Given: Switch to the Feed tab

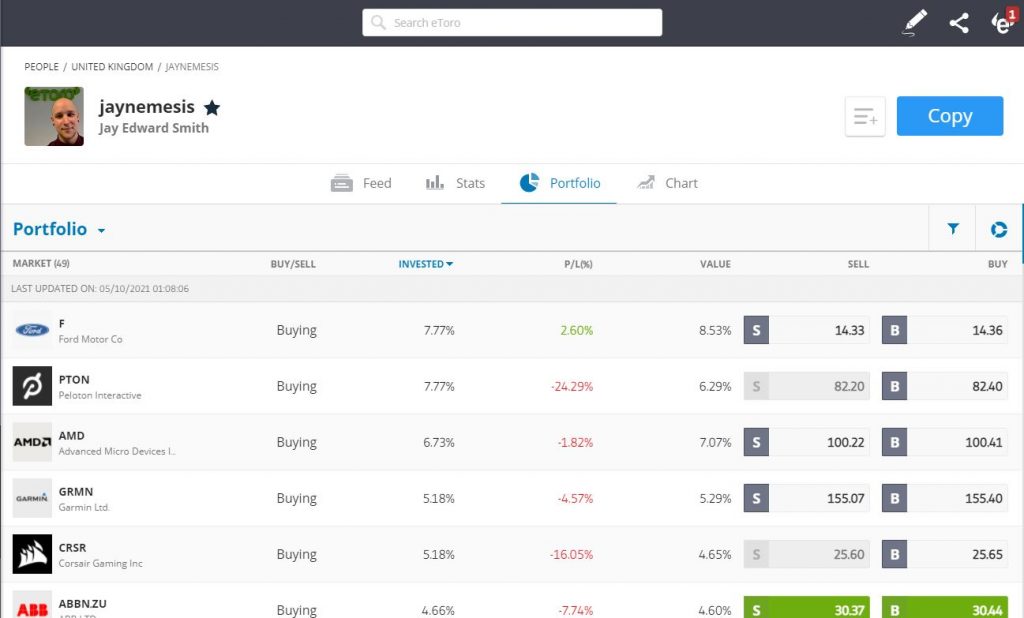Looking at the screenshot, I should tap(361, 184).
